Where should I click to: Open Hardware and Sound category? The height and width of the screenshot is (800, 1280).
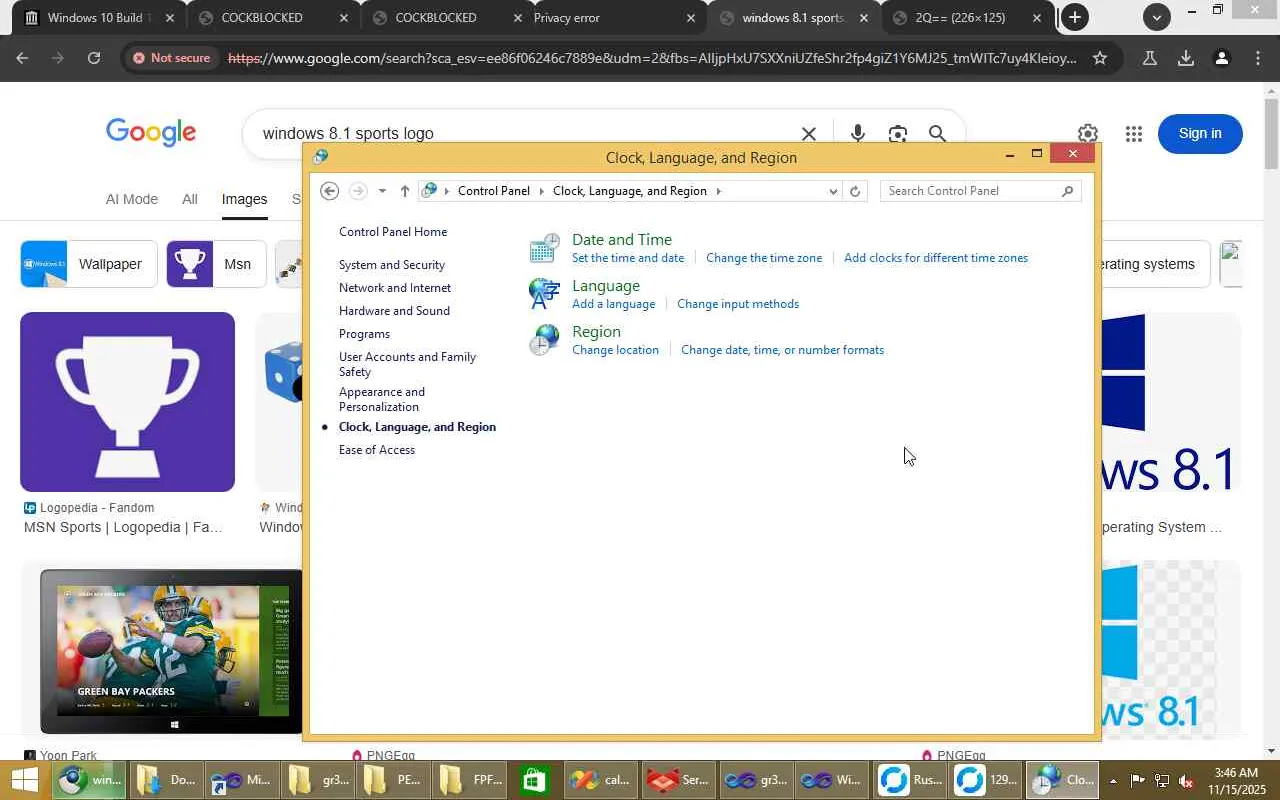tap(394, 311)
